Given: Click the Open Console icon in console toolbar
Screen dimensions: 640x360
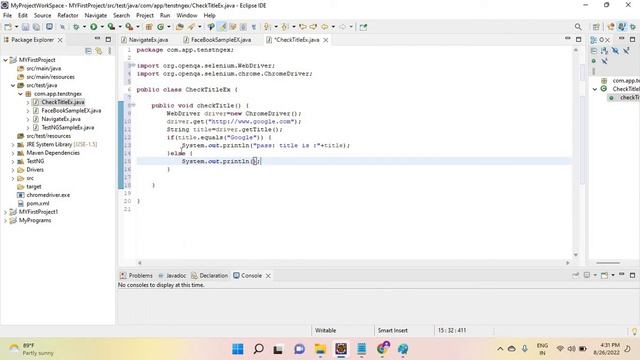Looking at the screenshot, I should (604, 275).
